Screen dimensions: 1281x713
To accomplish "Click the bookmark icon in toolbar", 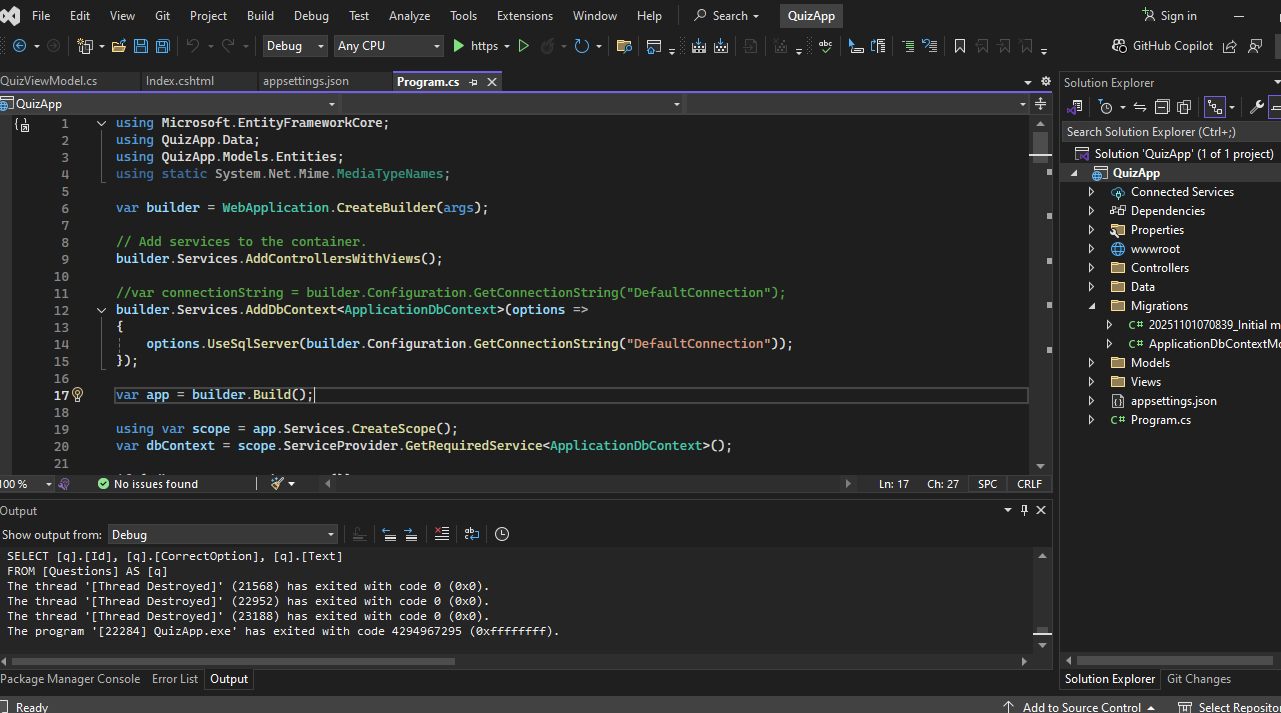I will click(x=960, y=46).
